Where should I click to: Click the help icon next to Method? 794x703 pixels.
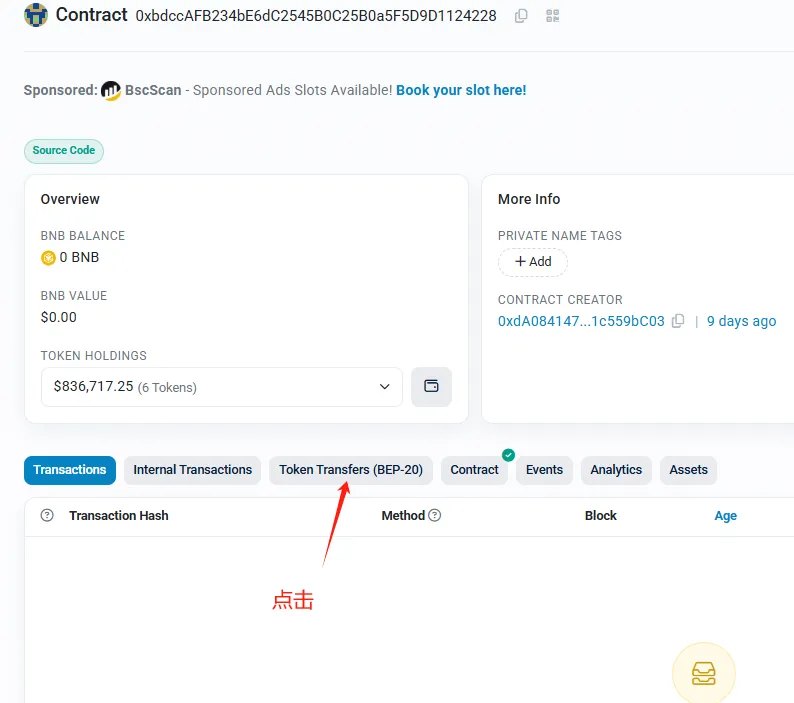tap(435, 516)
